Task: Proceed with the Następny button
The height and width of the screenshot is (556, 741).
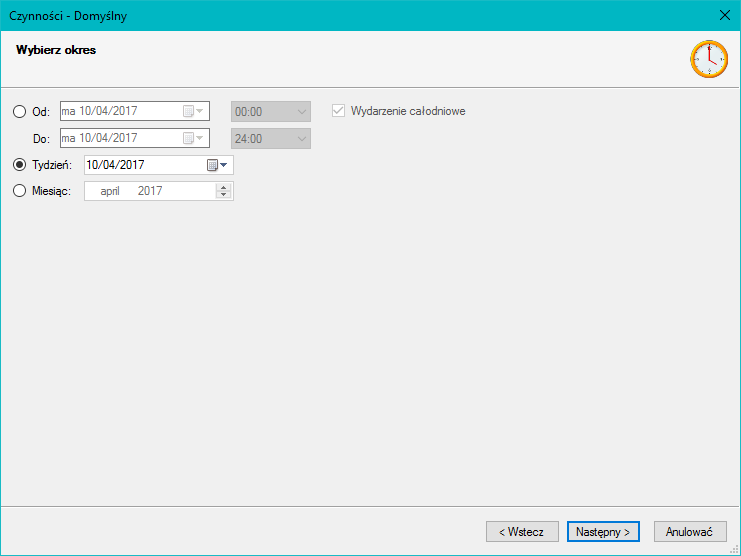Action: [602, 532]
